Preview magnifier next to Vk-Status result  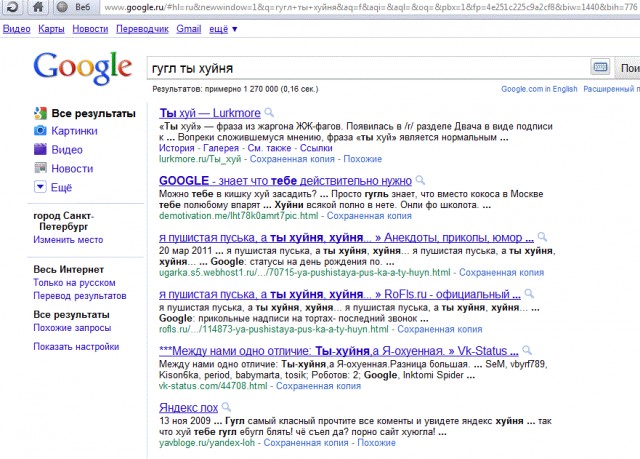[527, 350]
